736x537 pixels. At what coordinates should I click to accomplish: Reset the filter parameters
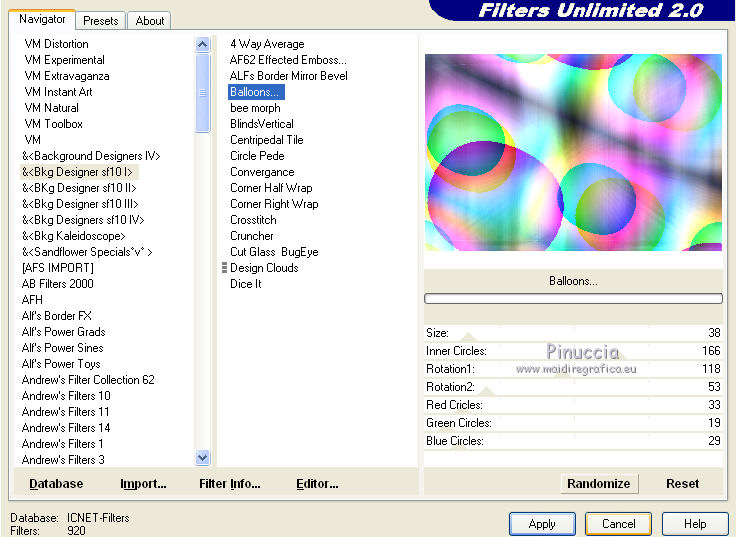(x=682, y=483)
